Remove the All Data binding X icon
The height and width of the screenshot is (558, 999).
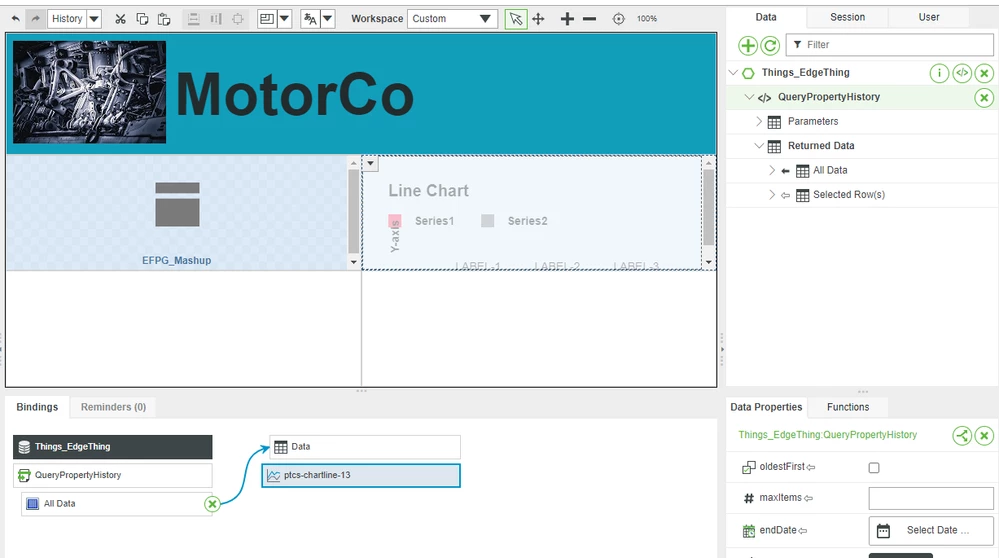(x=212, y=504)
